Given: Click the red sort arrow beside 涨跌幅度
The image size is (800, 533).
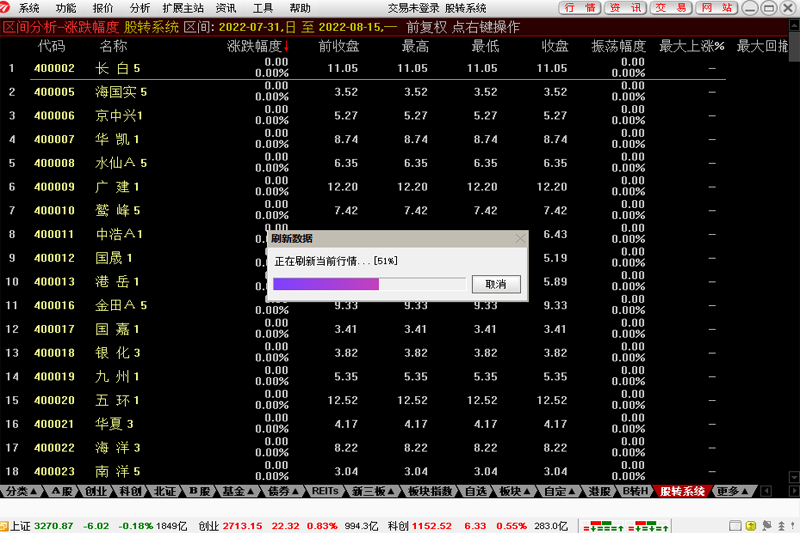Looking at the screenshot, I should [286, 46].
